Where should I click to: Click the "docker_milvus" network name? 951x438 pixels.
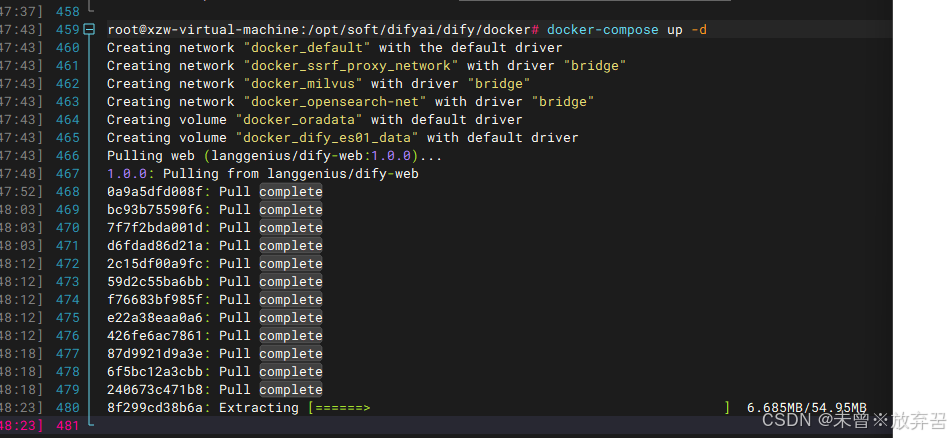click(x=303, y=84)
